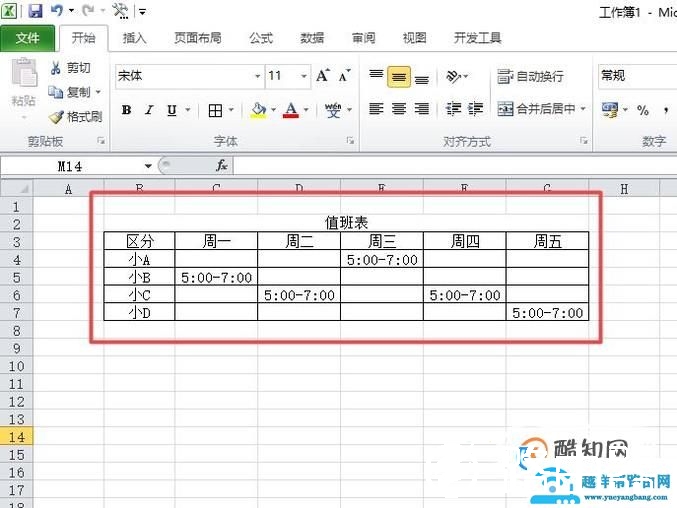The width and height of the screenshot is (677, 508).
Task: Switch to the 审阅 ribbon tab
Action: coord(364,38)
